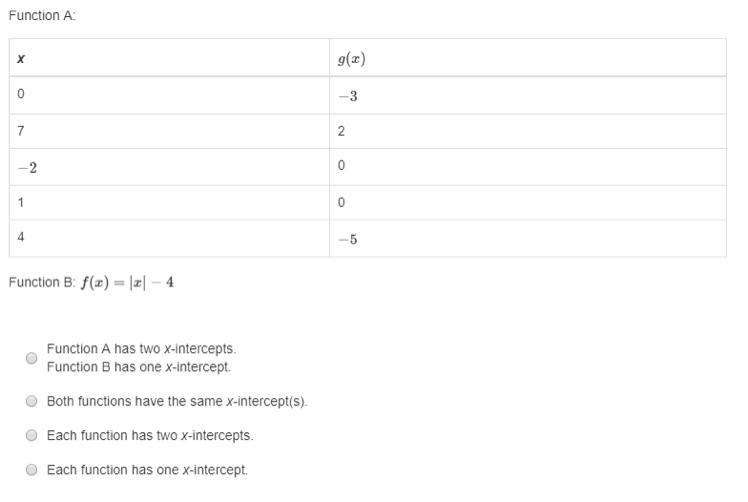
Task: Click the x column header cell
Action: pos(169,58)
